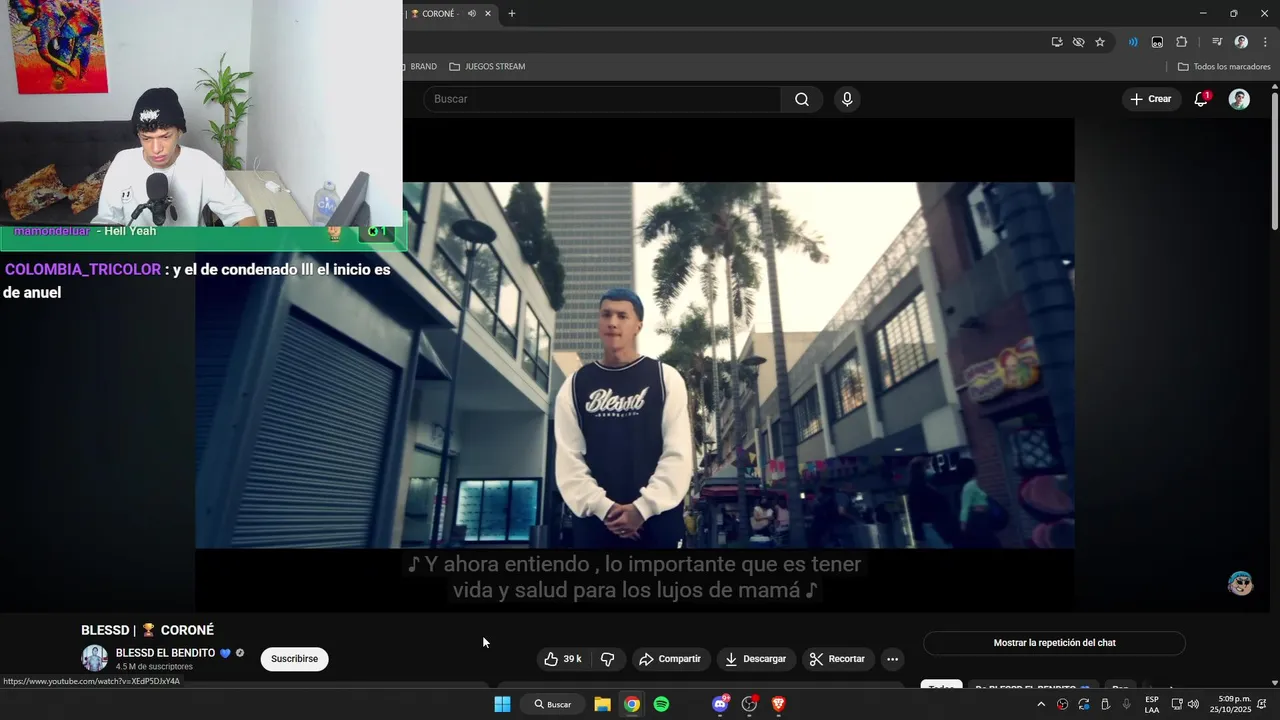
Task: Open more actions three-dot menu
Action: coord(892,659)
